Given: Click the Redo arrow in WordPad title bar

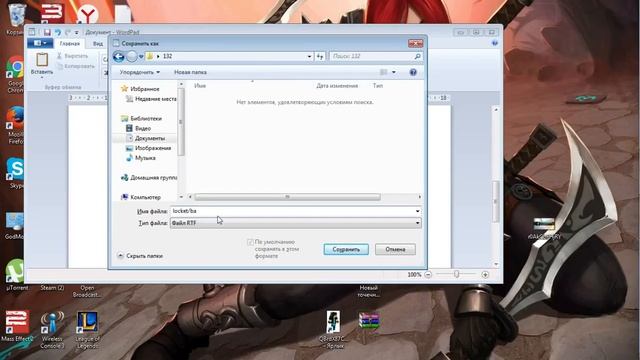Looking at the screenshot, I should [x=68, y=32].
